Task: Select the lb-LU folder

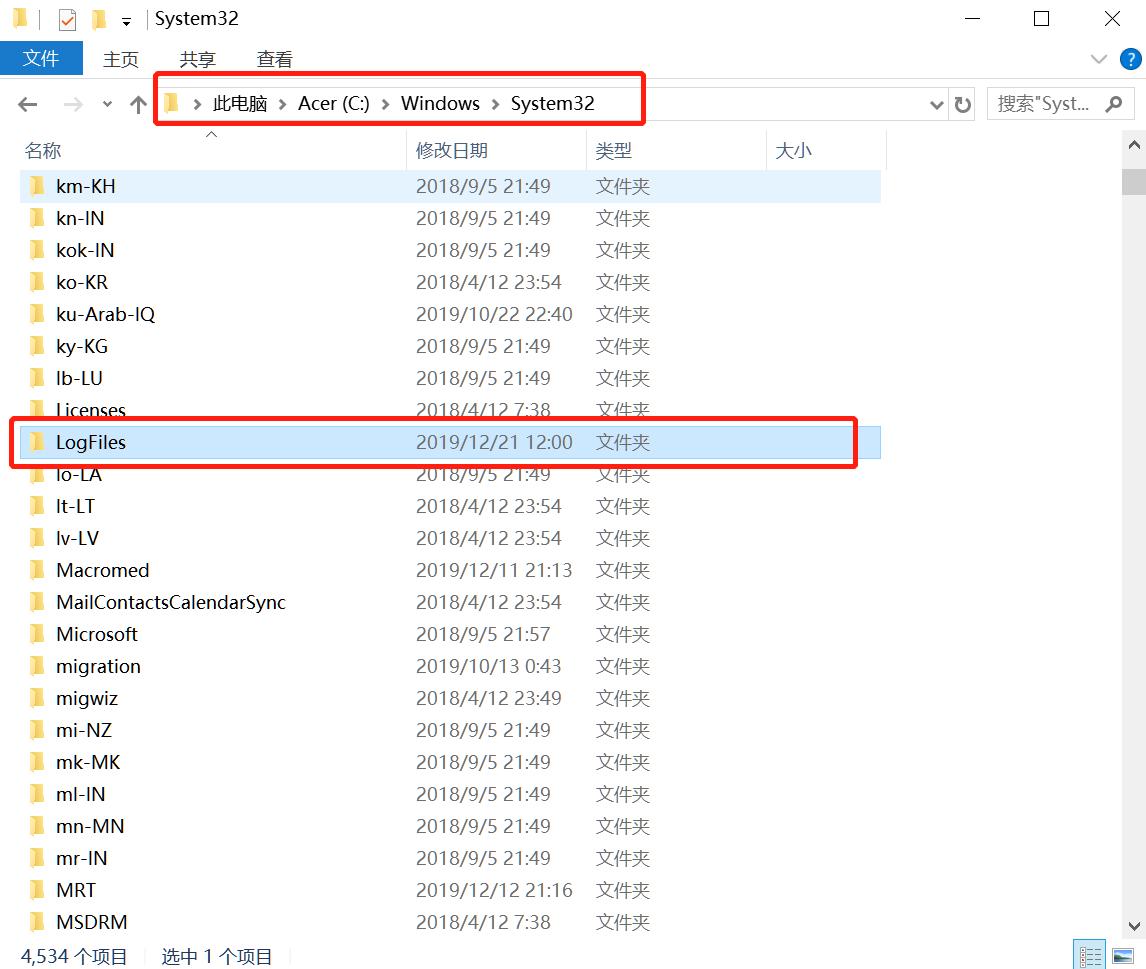Action: [x=450, y=379]
